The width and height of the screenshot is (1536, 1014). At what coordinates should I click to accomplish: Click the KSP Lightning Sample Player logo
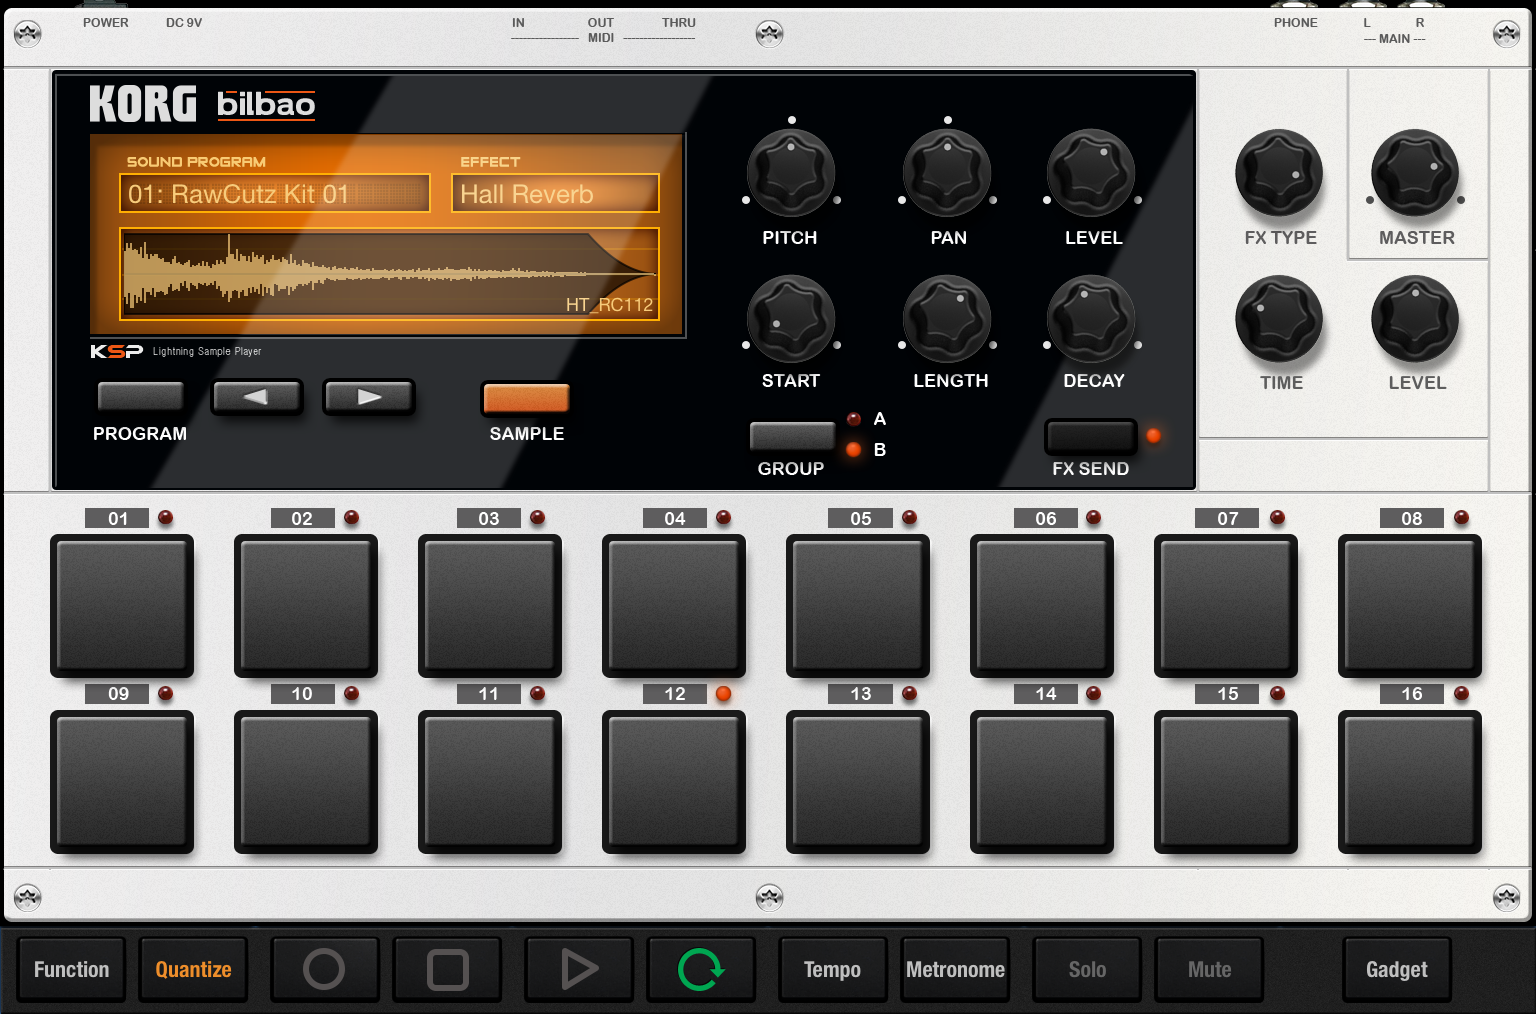coord(176,351)
